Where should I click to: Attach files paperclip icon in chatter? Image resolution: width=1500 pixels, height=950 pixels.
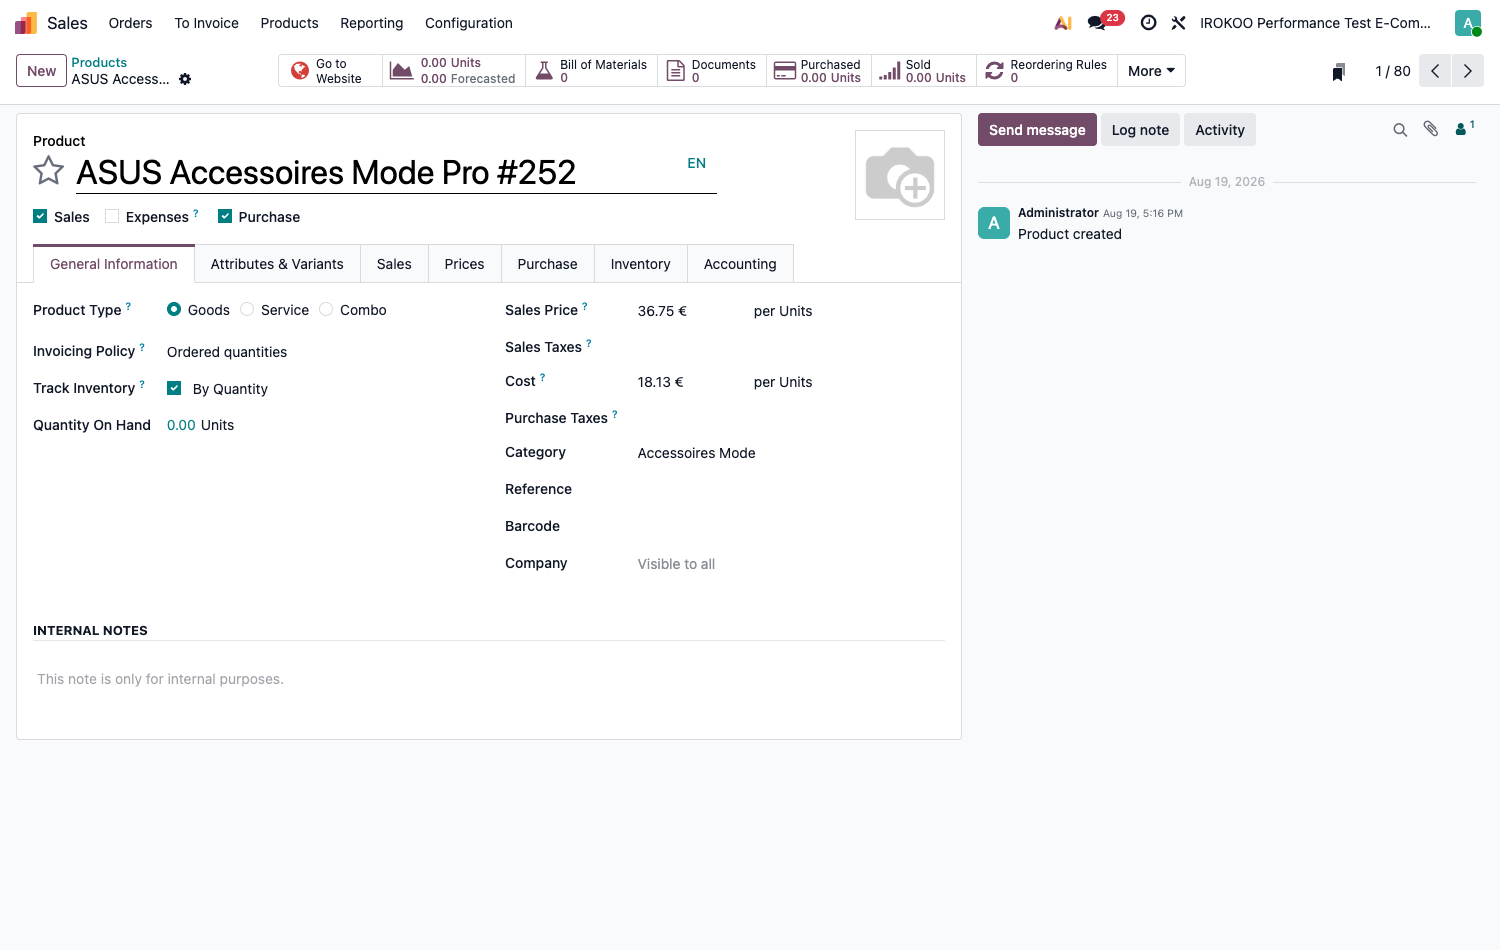click(1431, 129)
